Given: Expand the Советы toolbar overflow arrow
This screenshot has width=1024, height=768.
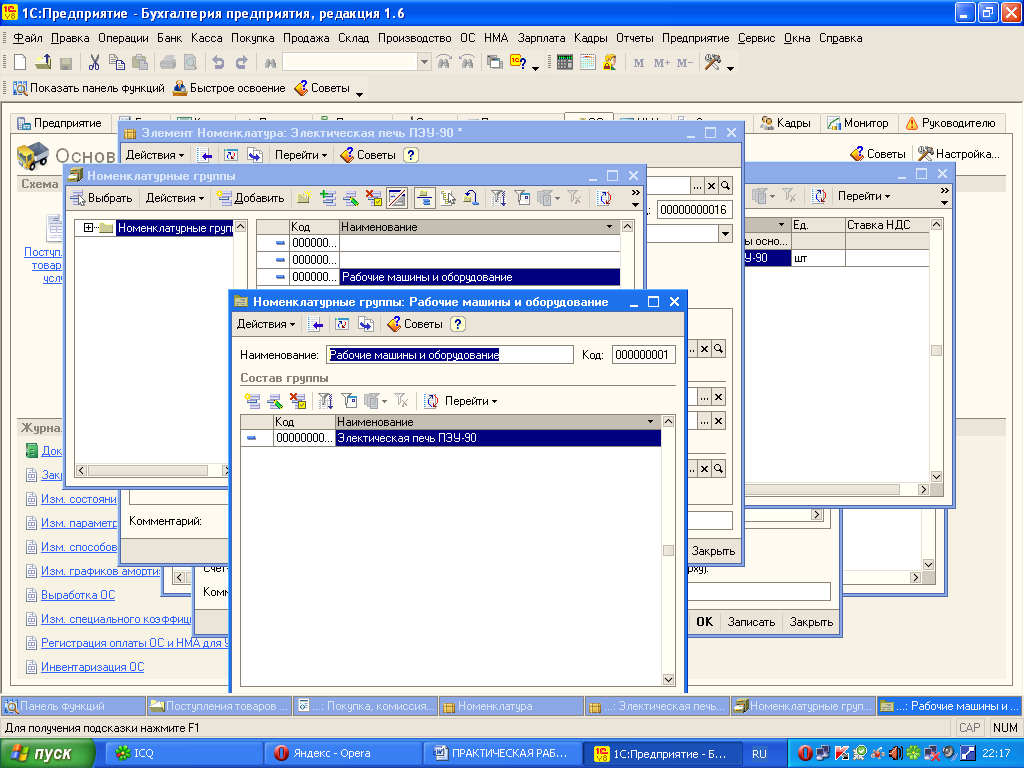Looking at the screenshot, I should click(359, 95).
